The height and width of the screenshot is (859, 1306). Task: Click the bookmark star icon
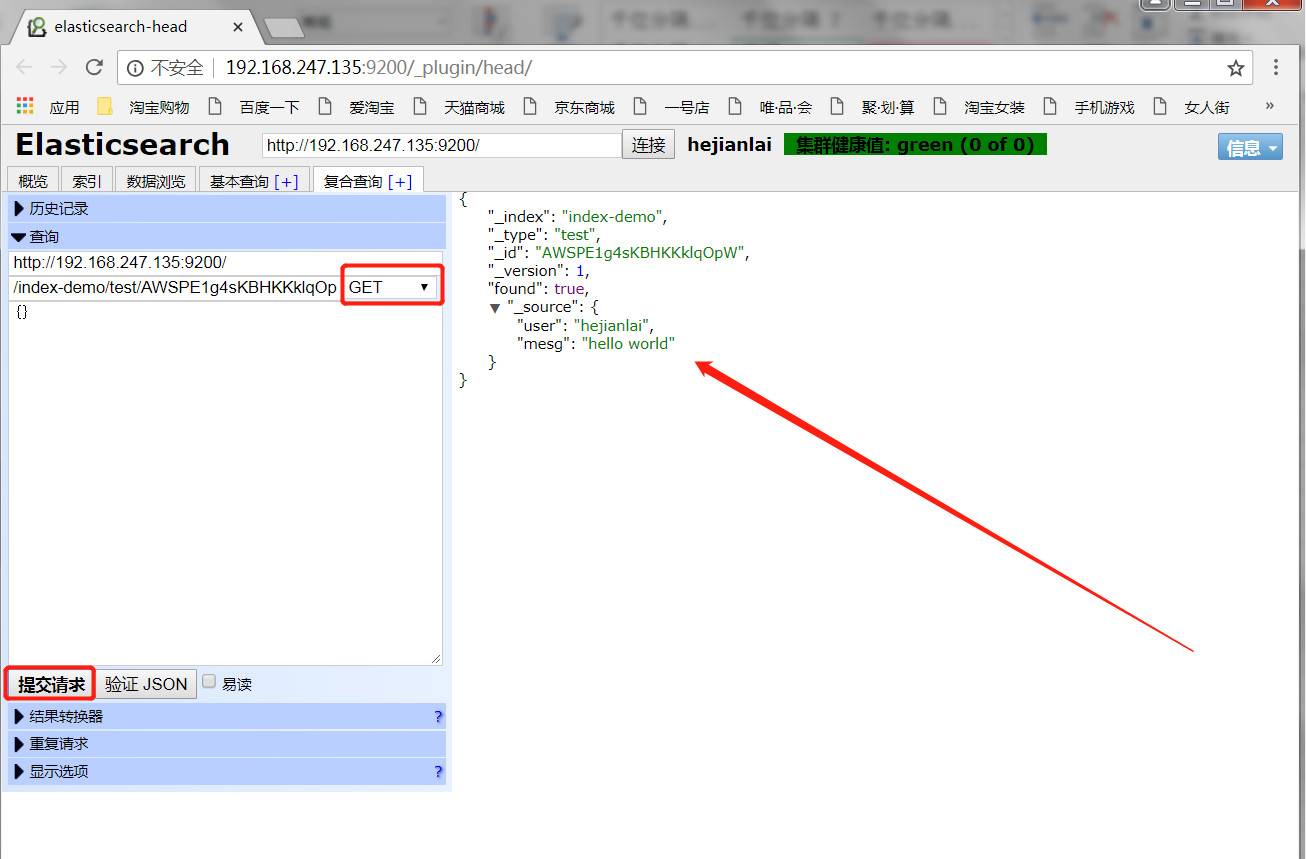pyautogui.click(x=1236, y=68)
